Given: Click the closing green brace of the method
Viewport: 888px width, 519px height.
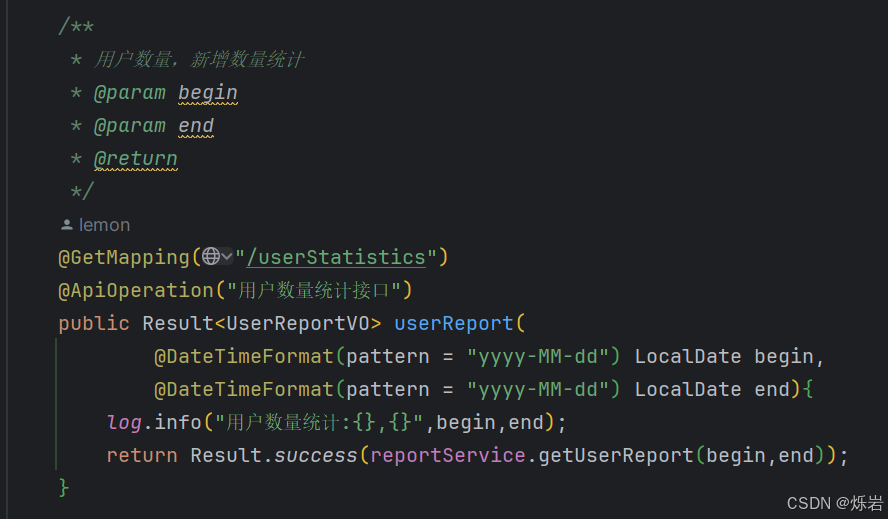Looking at the screenshot, I should (x=64, y=488).
